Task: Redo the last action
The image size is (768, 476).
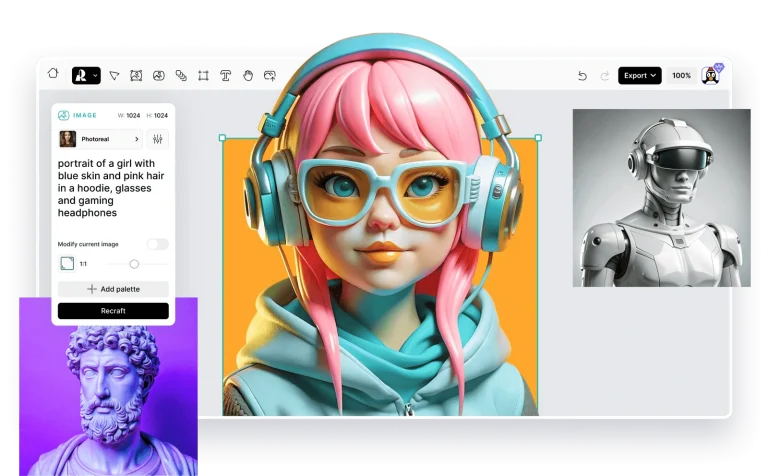Action: point(605,76)
